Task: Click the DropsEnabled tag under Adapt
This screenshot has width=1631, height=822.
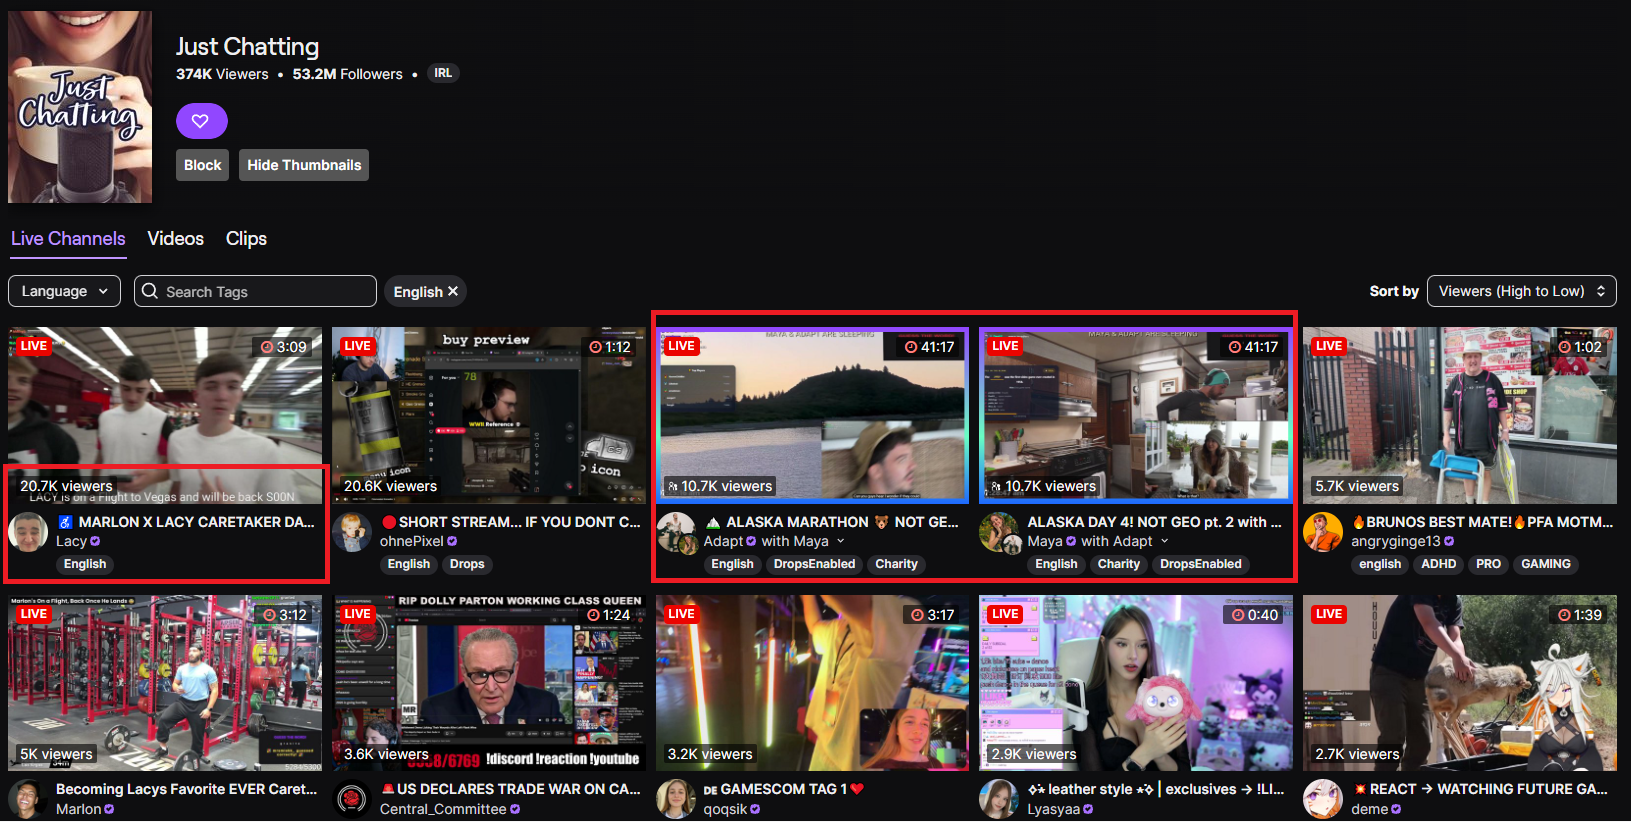Action: (815, 564)
